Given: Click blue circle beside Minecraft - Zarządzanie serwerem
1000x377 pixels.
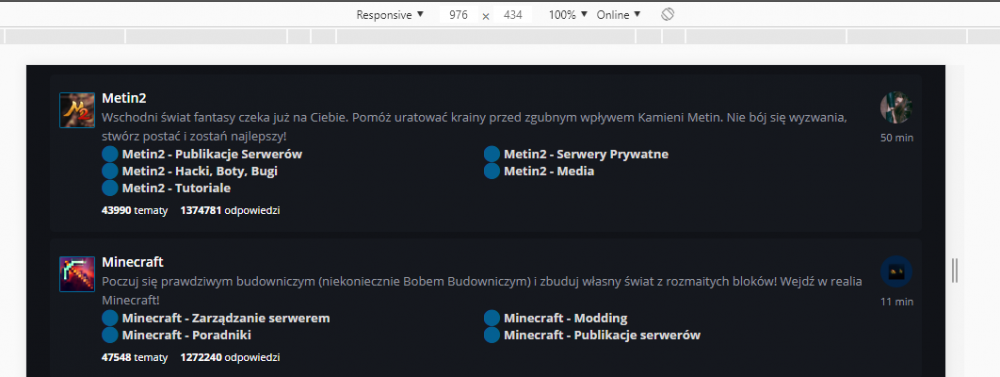Looking at the screenshot, I should point(110,318).
